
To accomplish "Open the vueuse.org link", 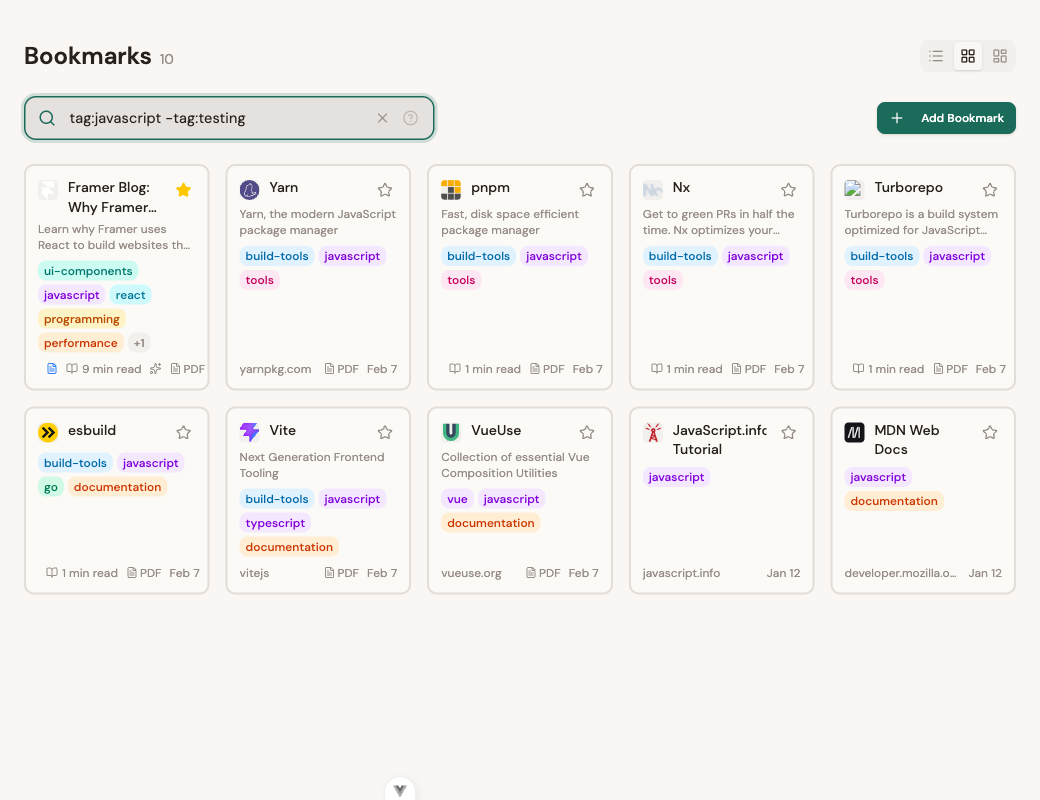I will click(471, 573).
